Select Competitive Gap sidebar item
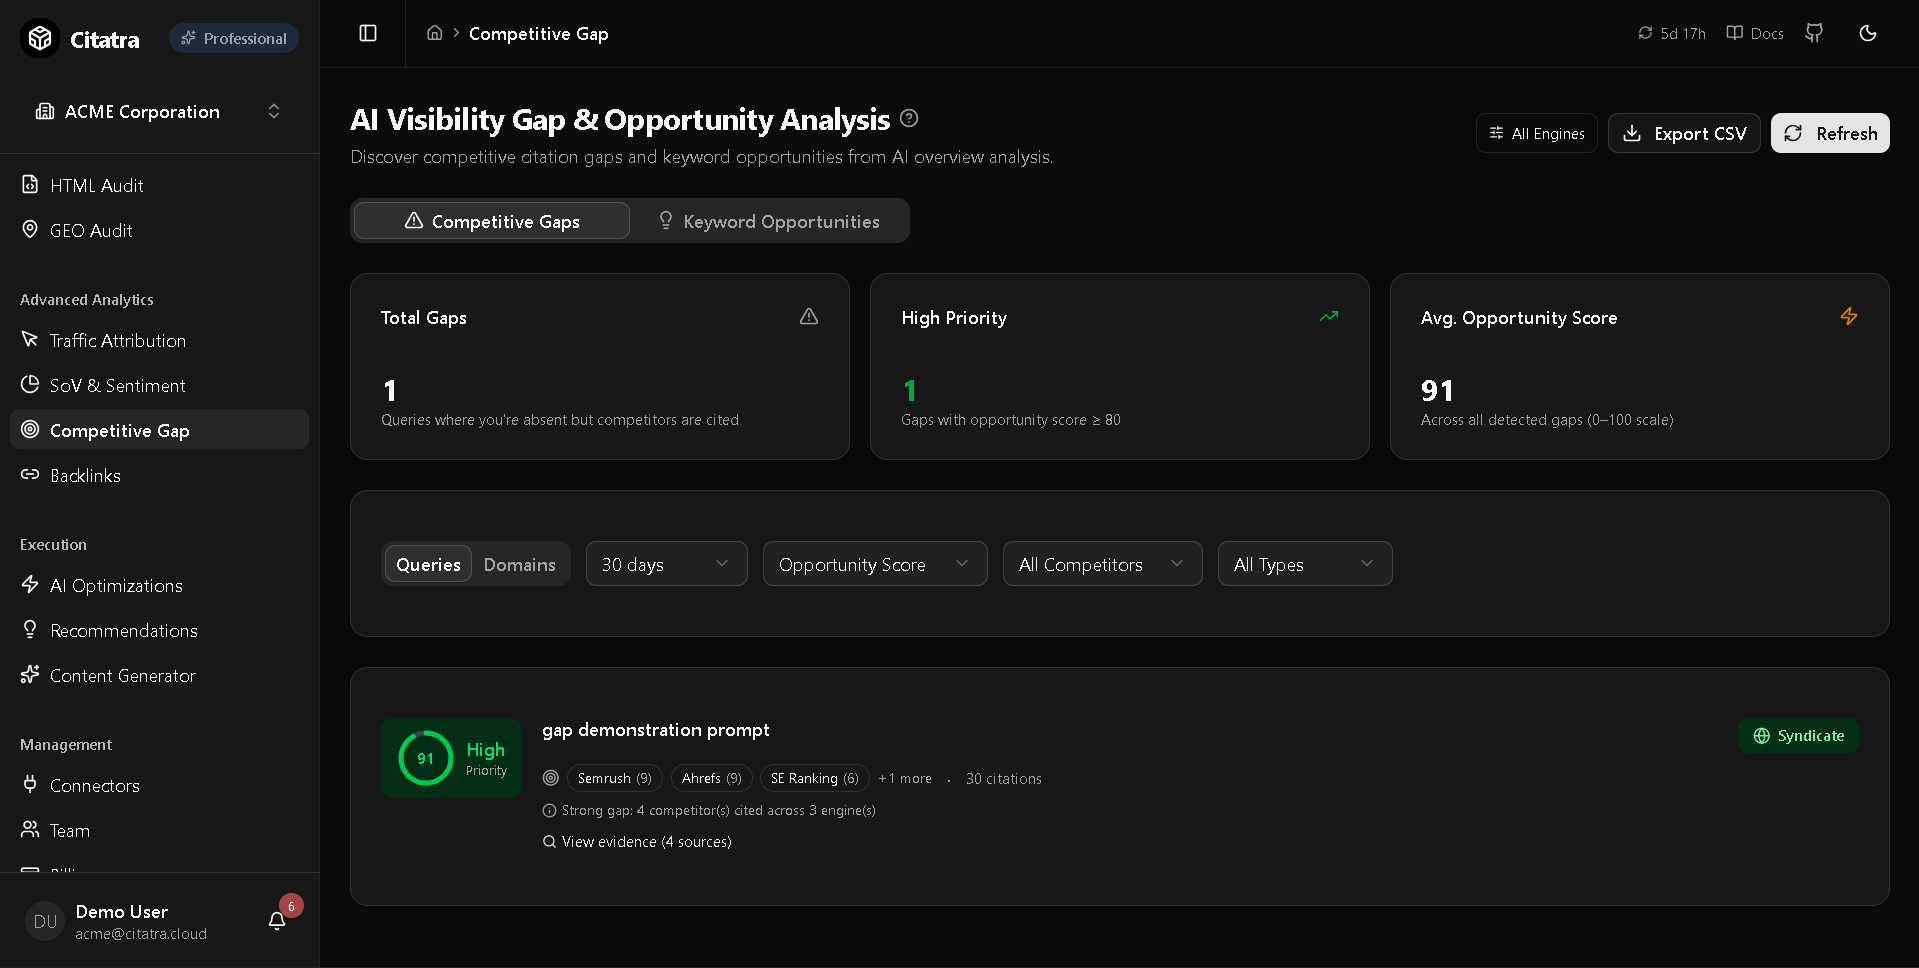 [159, 430]
